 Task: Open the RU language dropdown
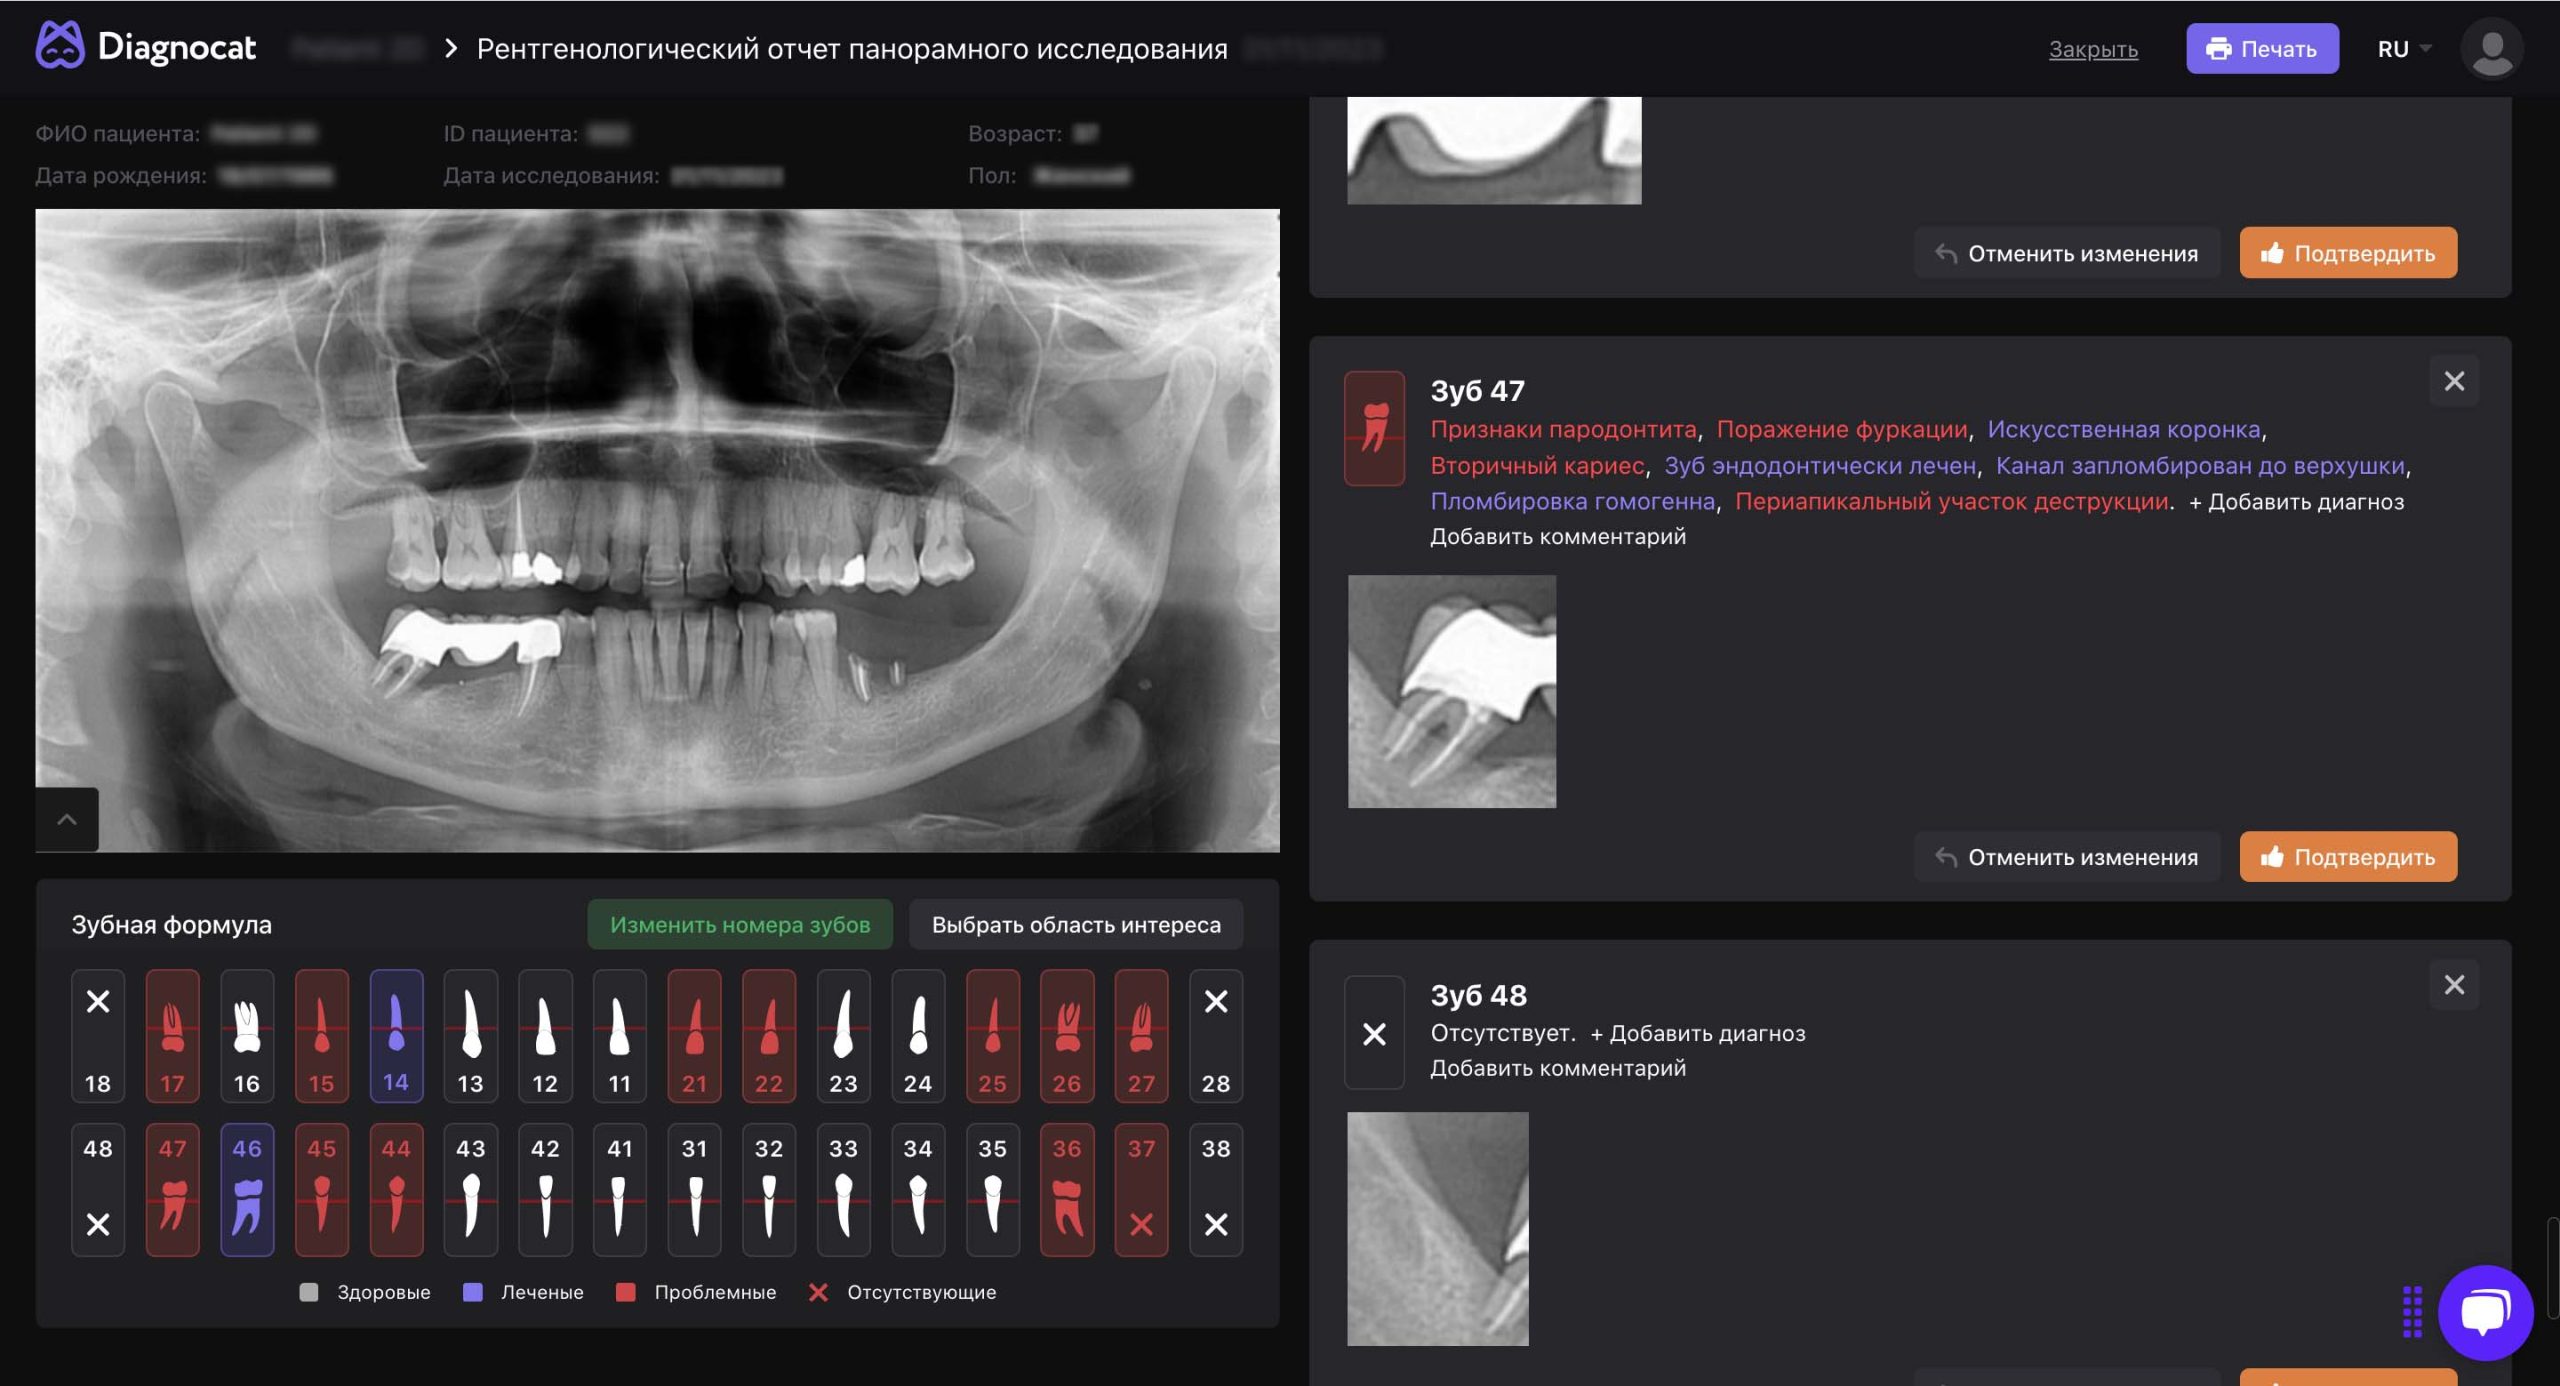click(x=2403, y=49)
